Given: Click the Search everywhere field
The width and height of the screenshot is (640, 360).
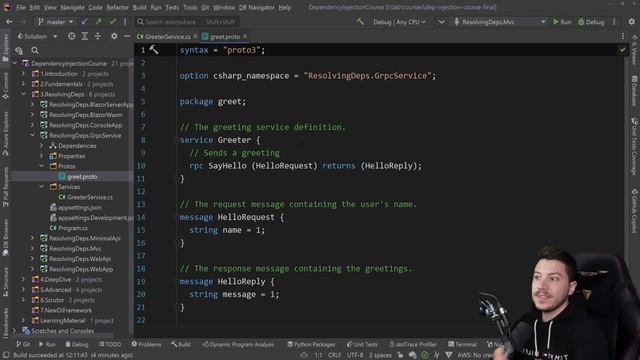Looking at the screenshot, I should (x=187, y=22).
